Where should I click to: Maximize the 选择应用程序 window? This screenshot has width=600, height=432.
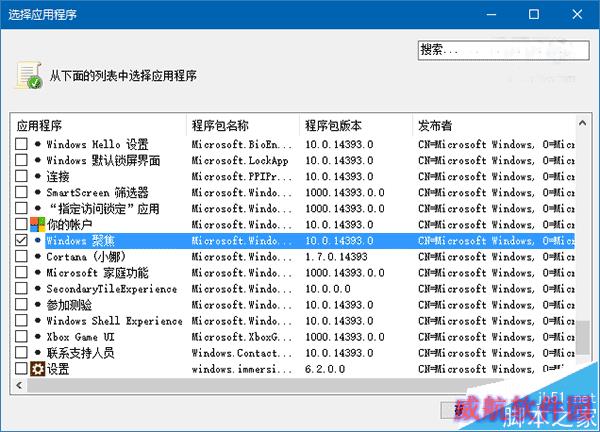pos(534,15)
